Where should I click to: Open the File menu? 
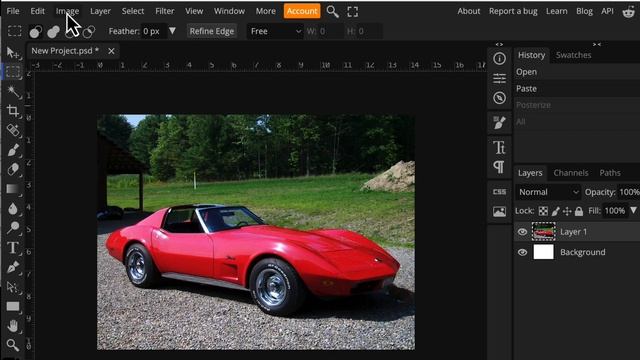tap(13, 11)
